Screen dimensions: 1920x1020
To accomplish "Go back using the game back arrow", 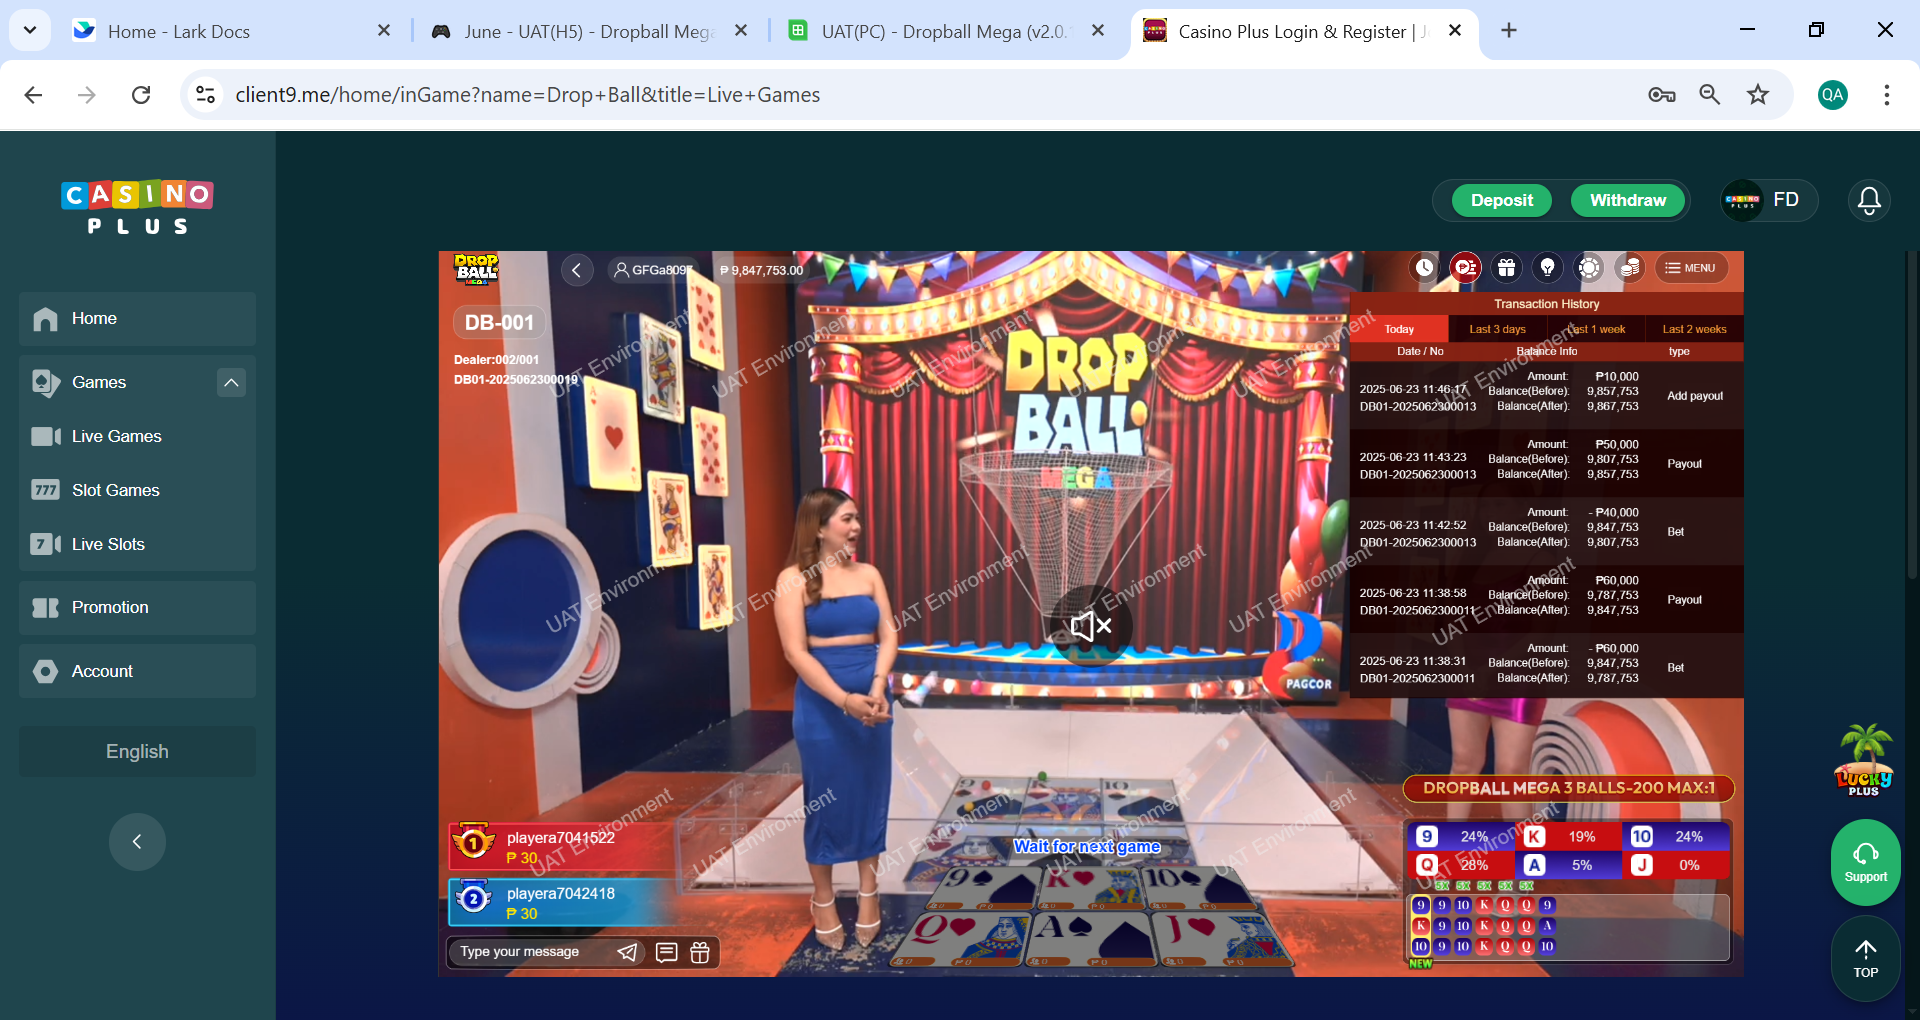I will pyautogui.click(x=577, y=270).
